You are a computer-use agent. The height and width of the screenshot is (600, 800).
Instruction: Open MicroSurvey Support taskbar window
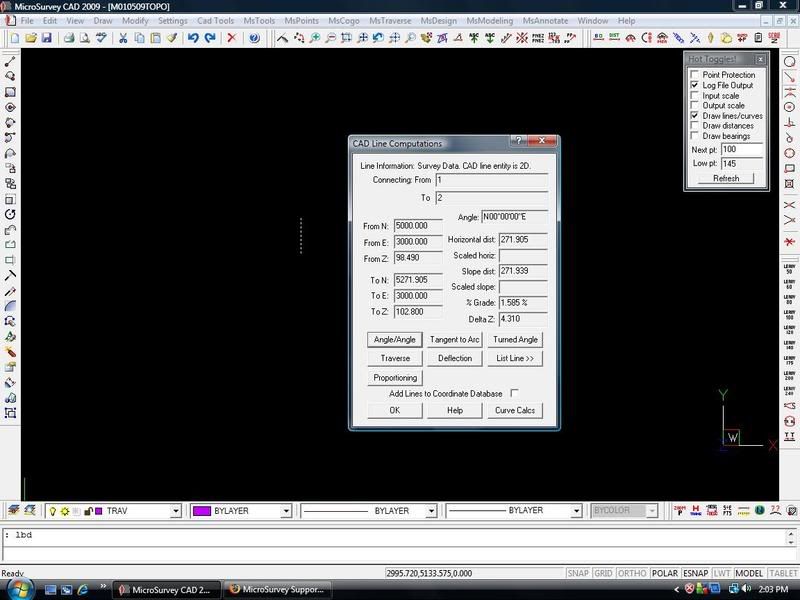[x=278, y=589]
